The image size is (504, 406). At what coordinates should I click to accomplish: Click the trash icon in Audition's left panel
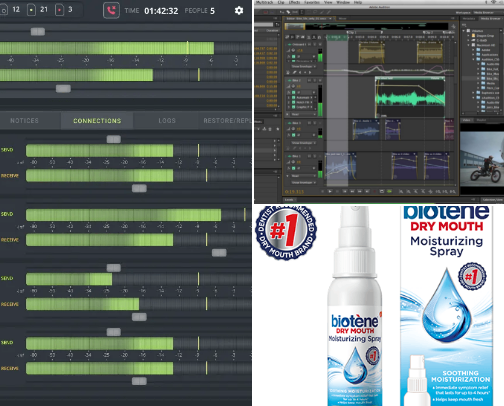(x=270, y=129)
